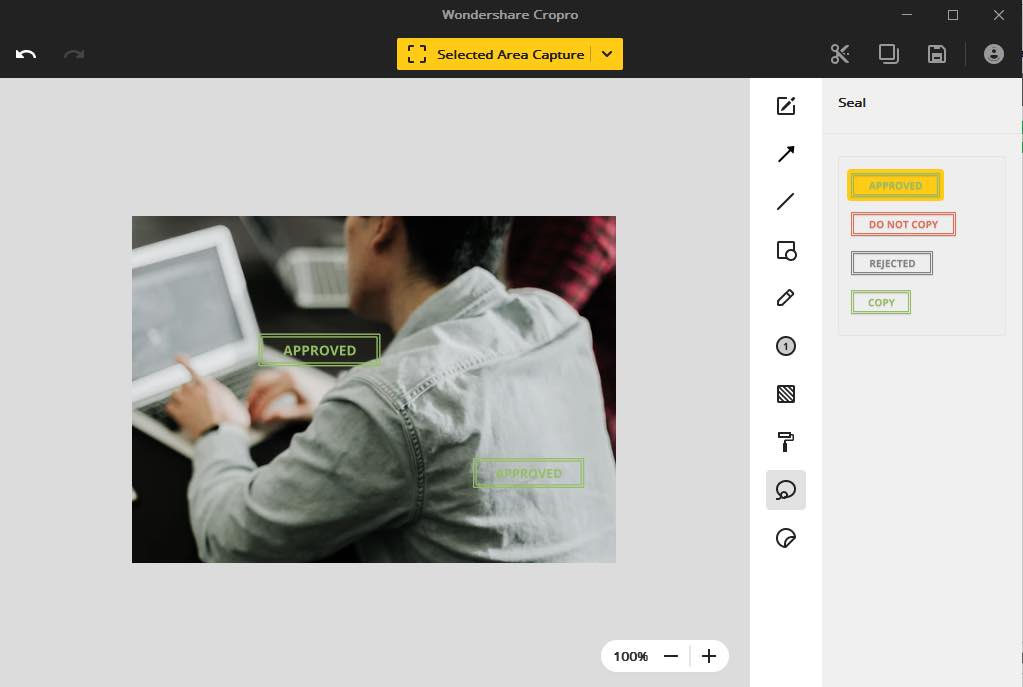Zoom in with the plus button
The image size is (1023, 687).
click(709, 656)
